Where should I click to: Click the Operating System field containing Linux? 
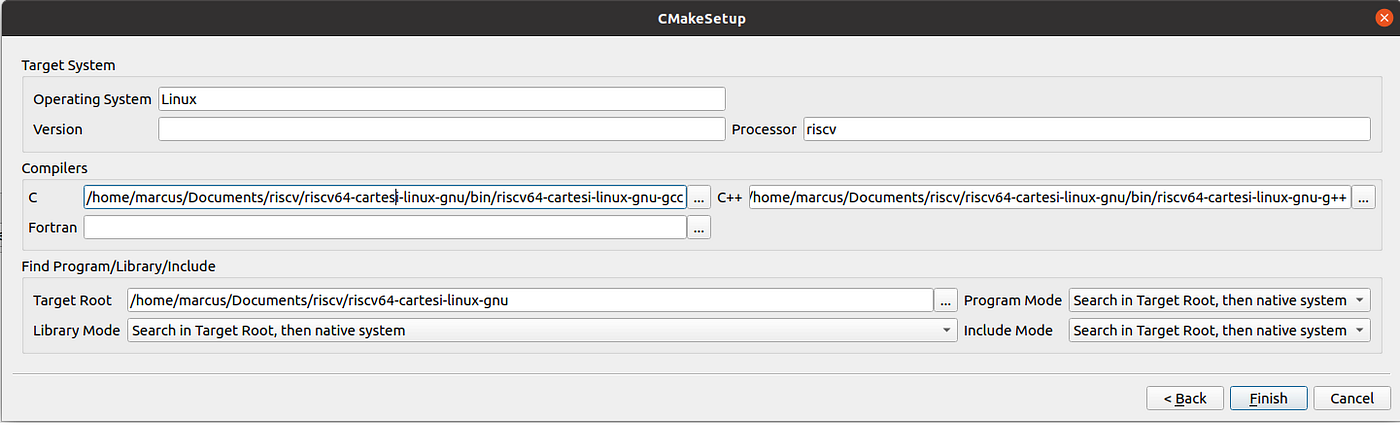441,99
